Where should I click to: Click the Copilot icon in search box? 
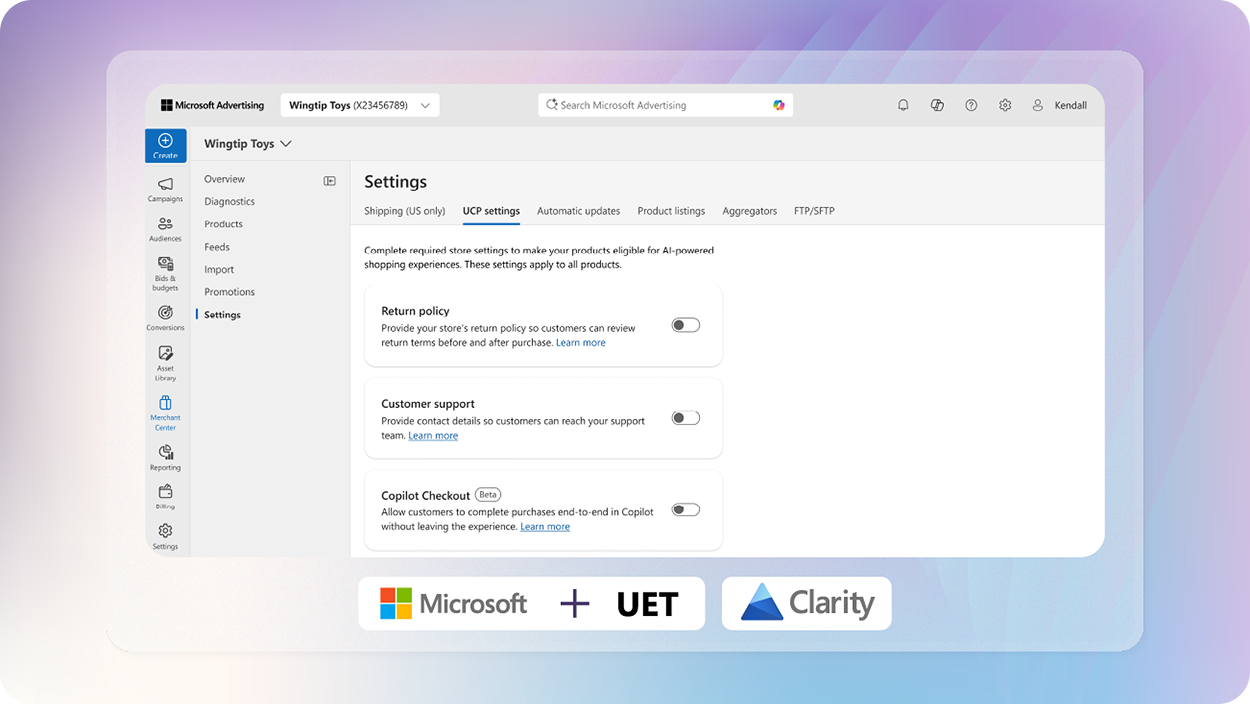[x=779, y=105]
